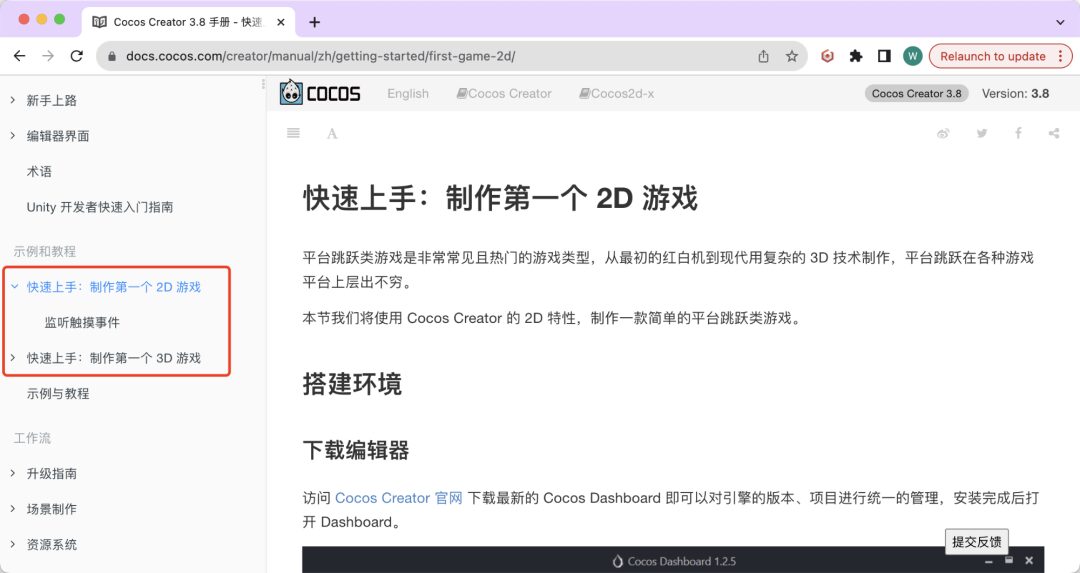The image size is (1080, 573).
Task: Share the page to Weibo
Action: pyautogui.click(x=942, y=133)
